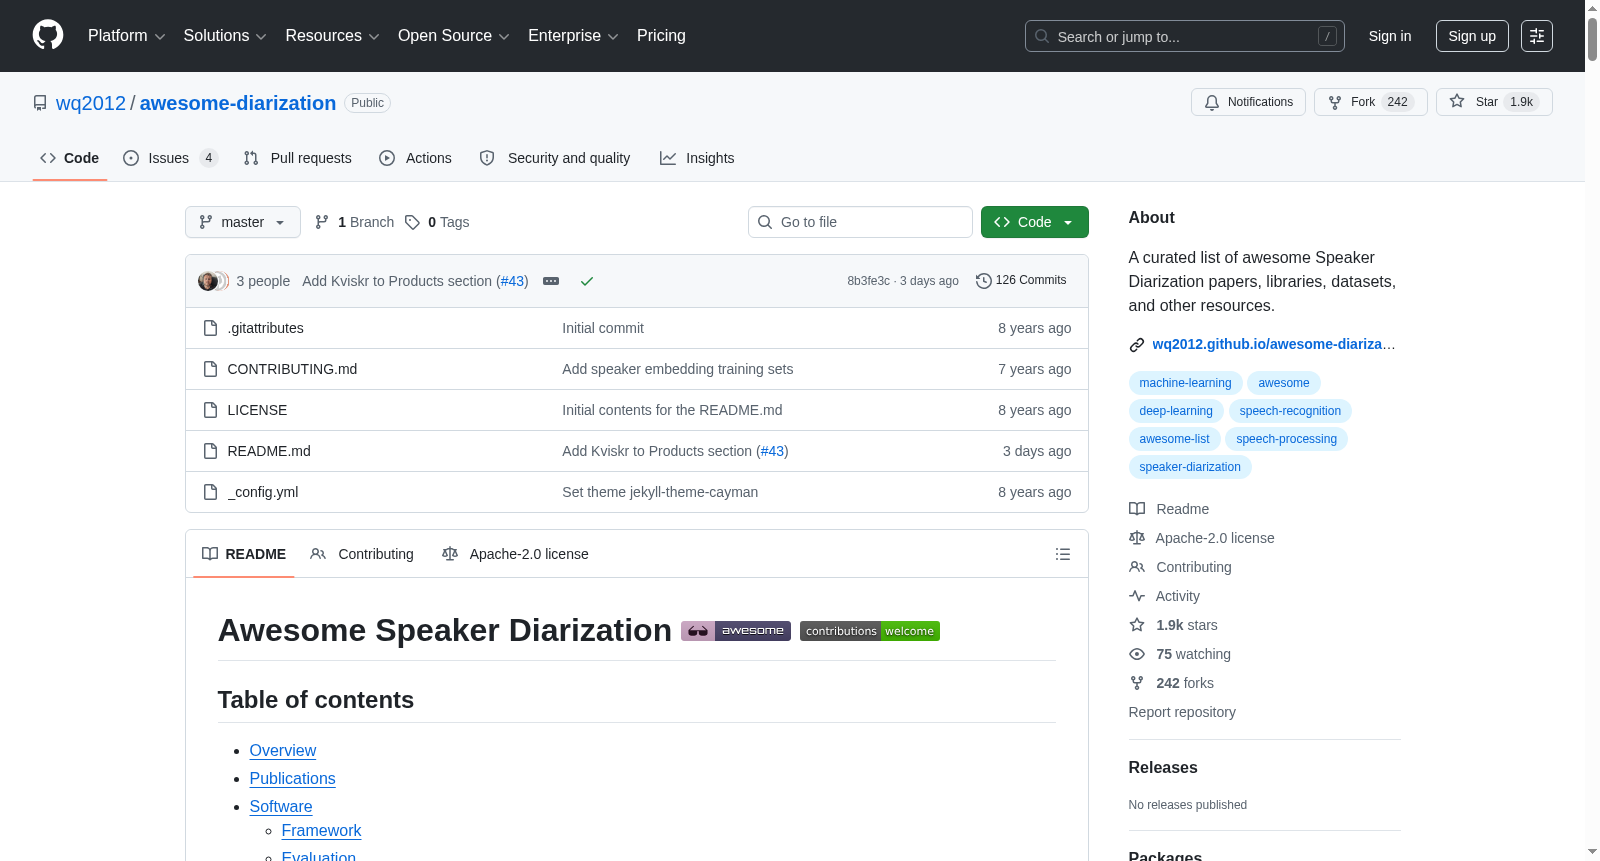
Task: Focus the Search or jump to field
Action: (1185, 37)
